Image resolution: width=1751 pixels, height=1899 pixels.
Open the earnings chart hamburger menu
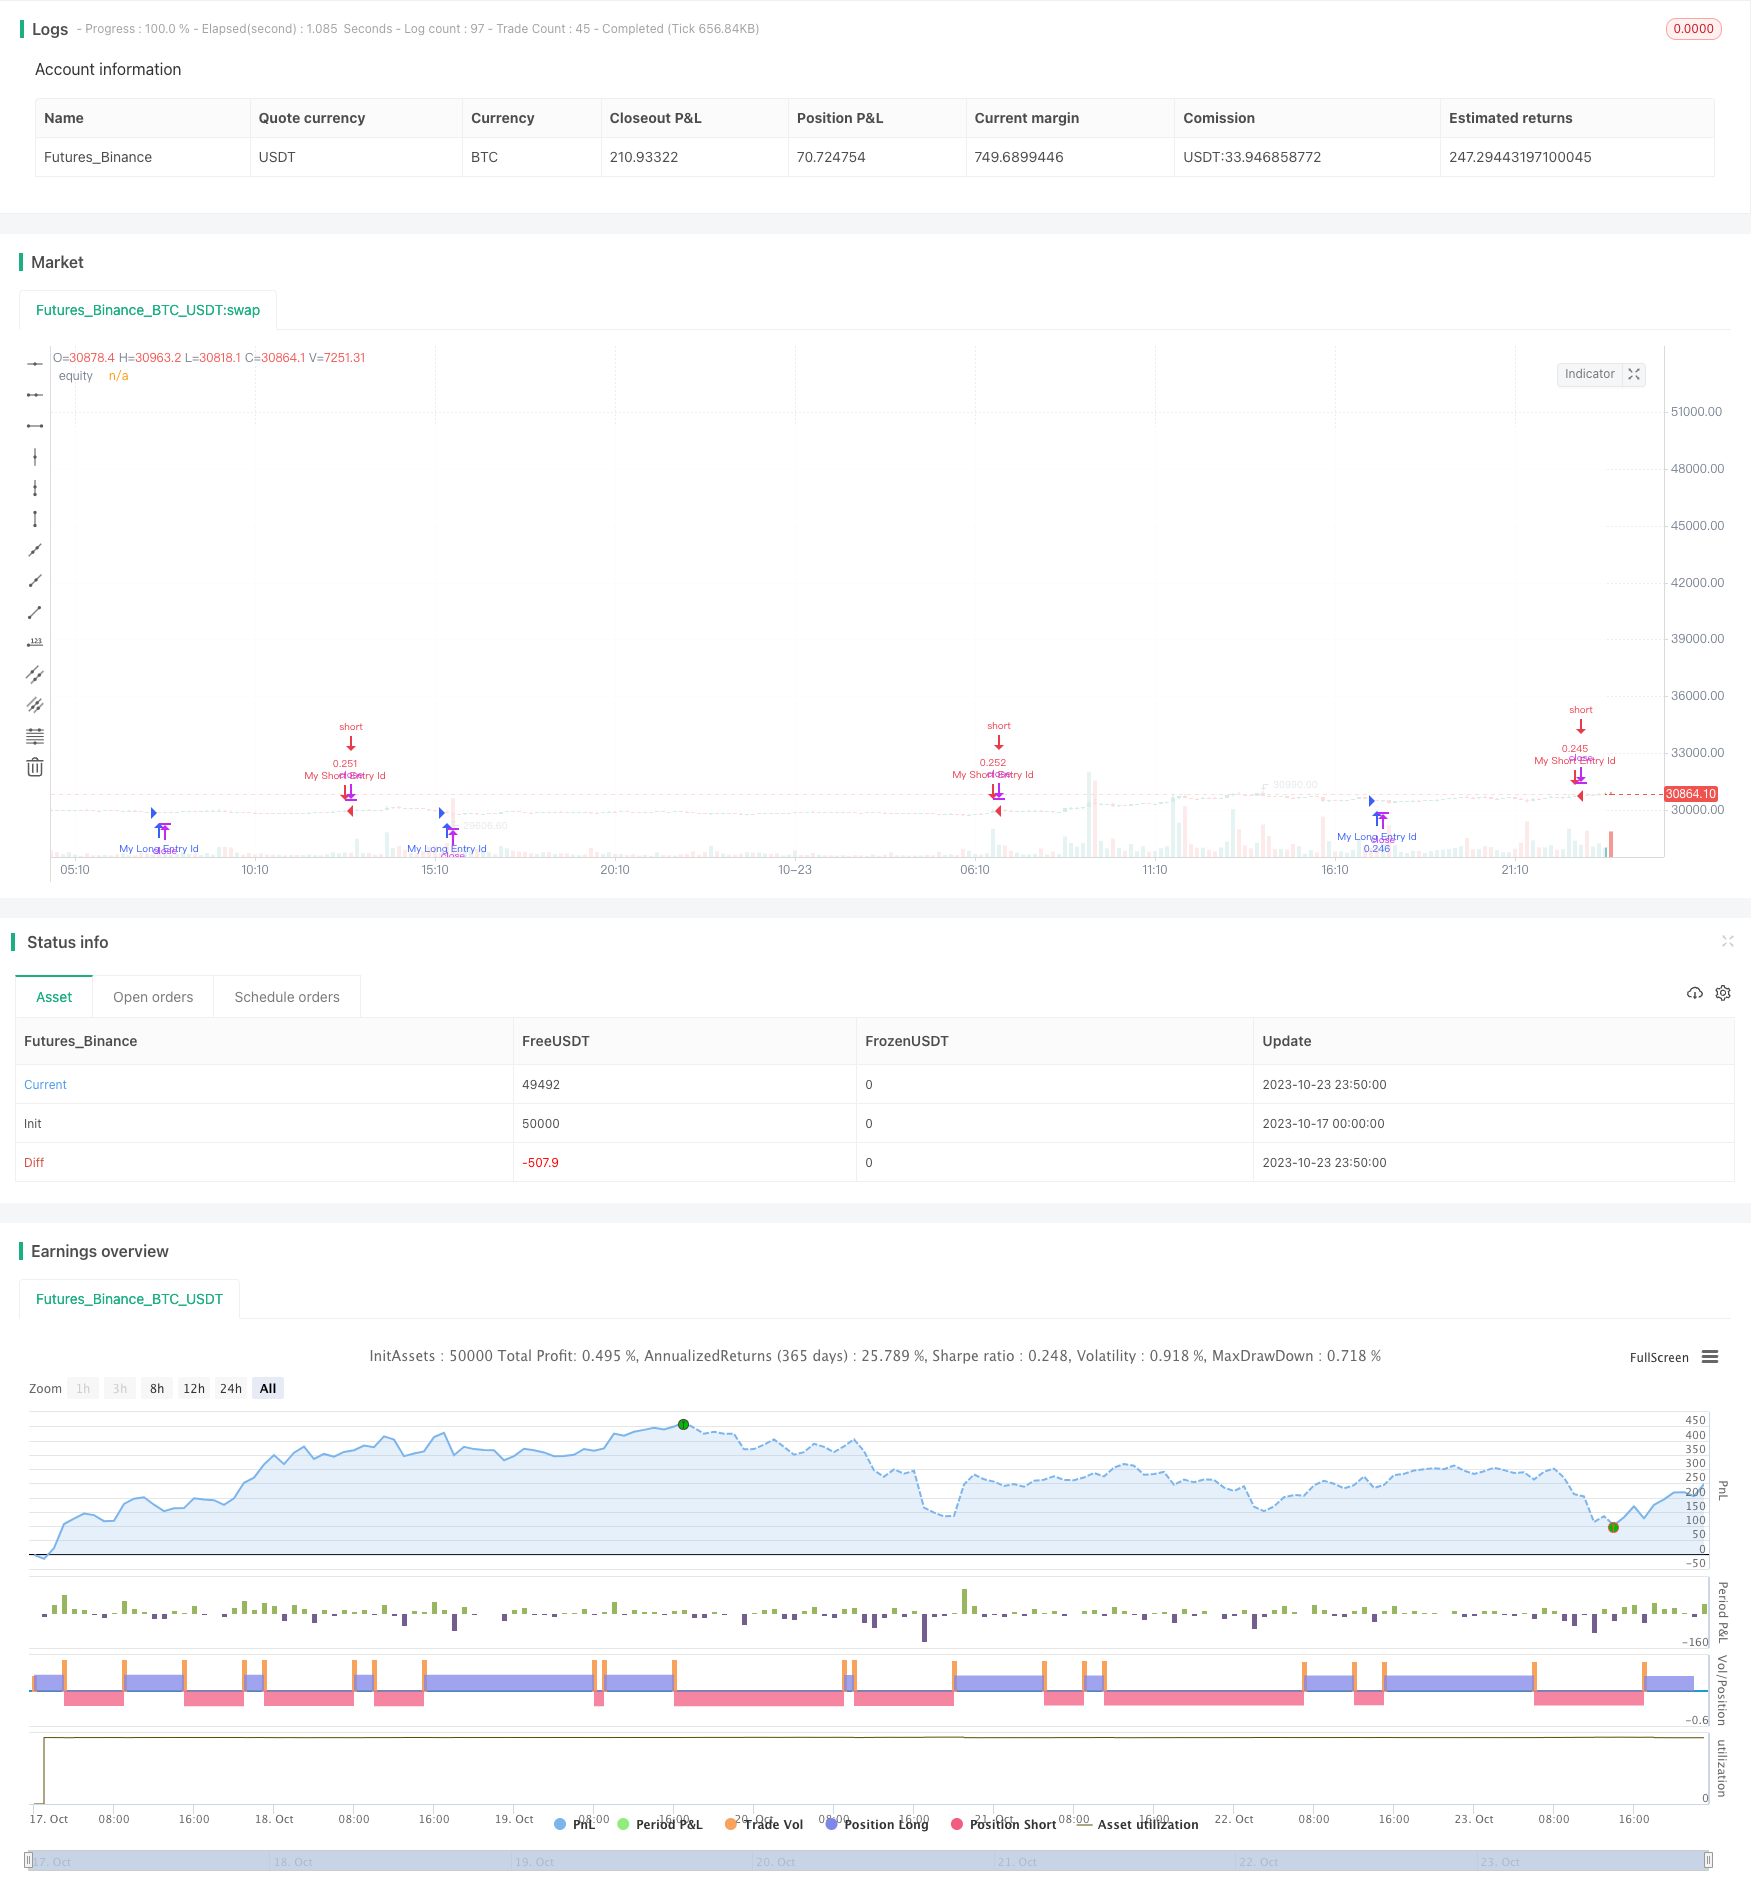pos(1710,1357)
